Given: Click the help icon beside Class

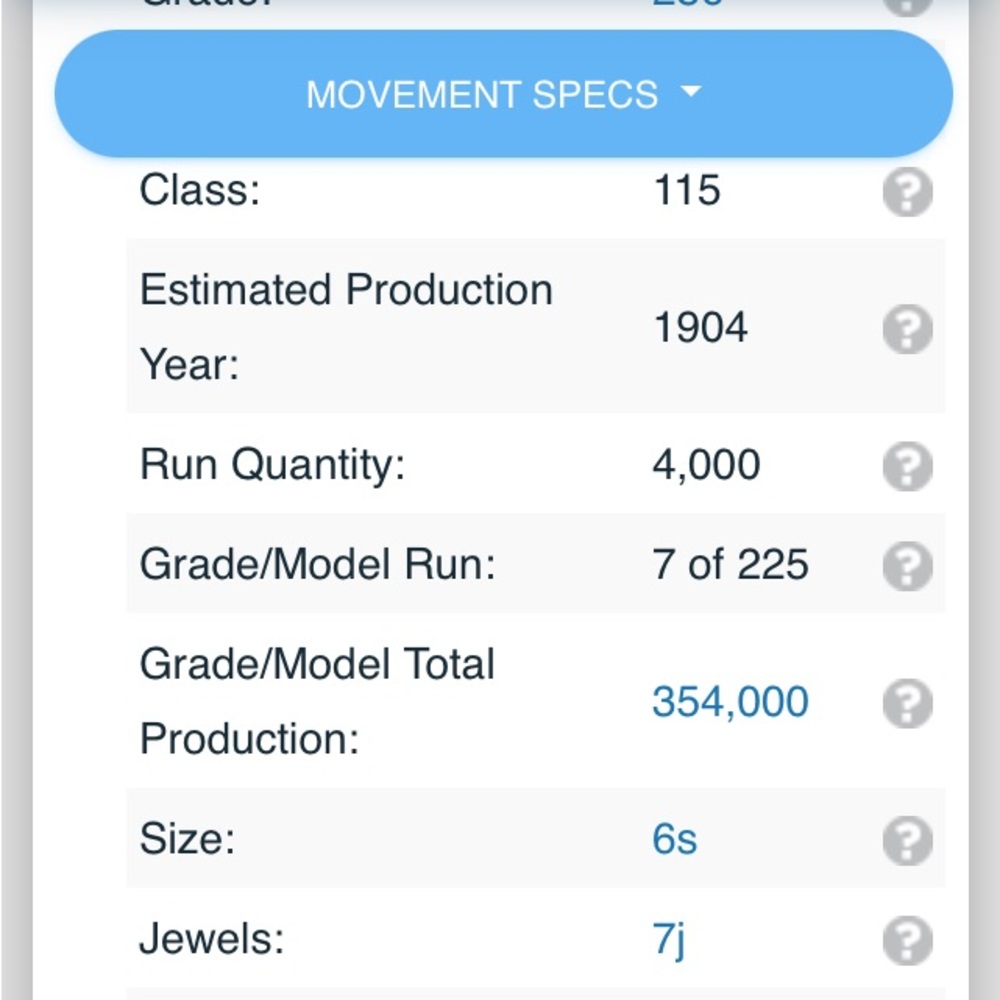Looking at the screenshot, I should [907, 192].
